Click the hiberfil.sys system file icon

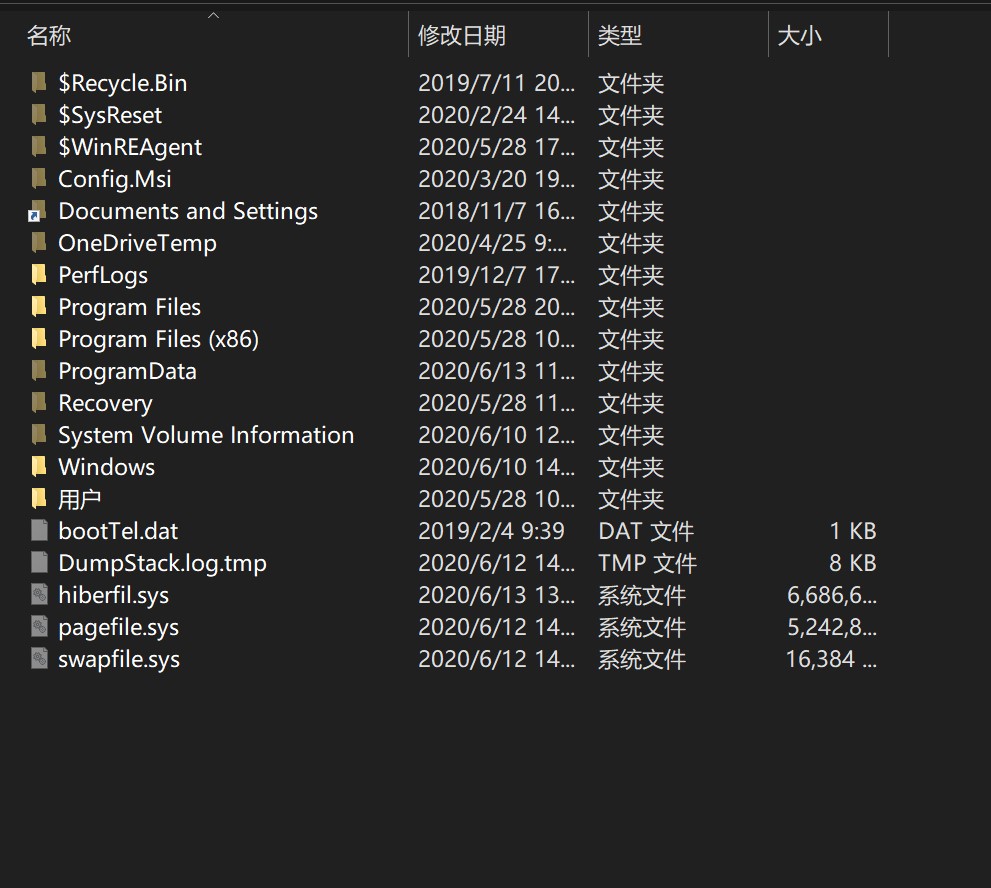(39, 594)
